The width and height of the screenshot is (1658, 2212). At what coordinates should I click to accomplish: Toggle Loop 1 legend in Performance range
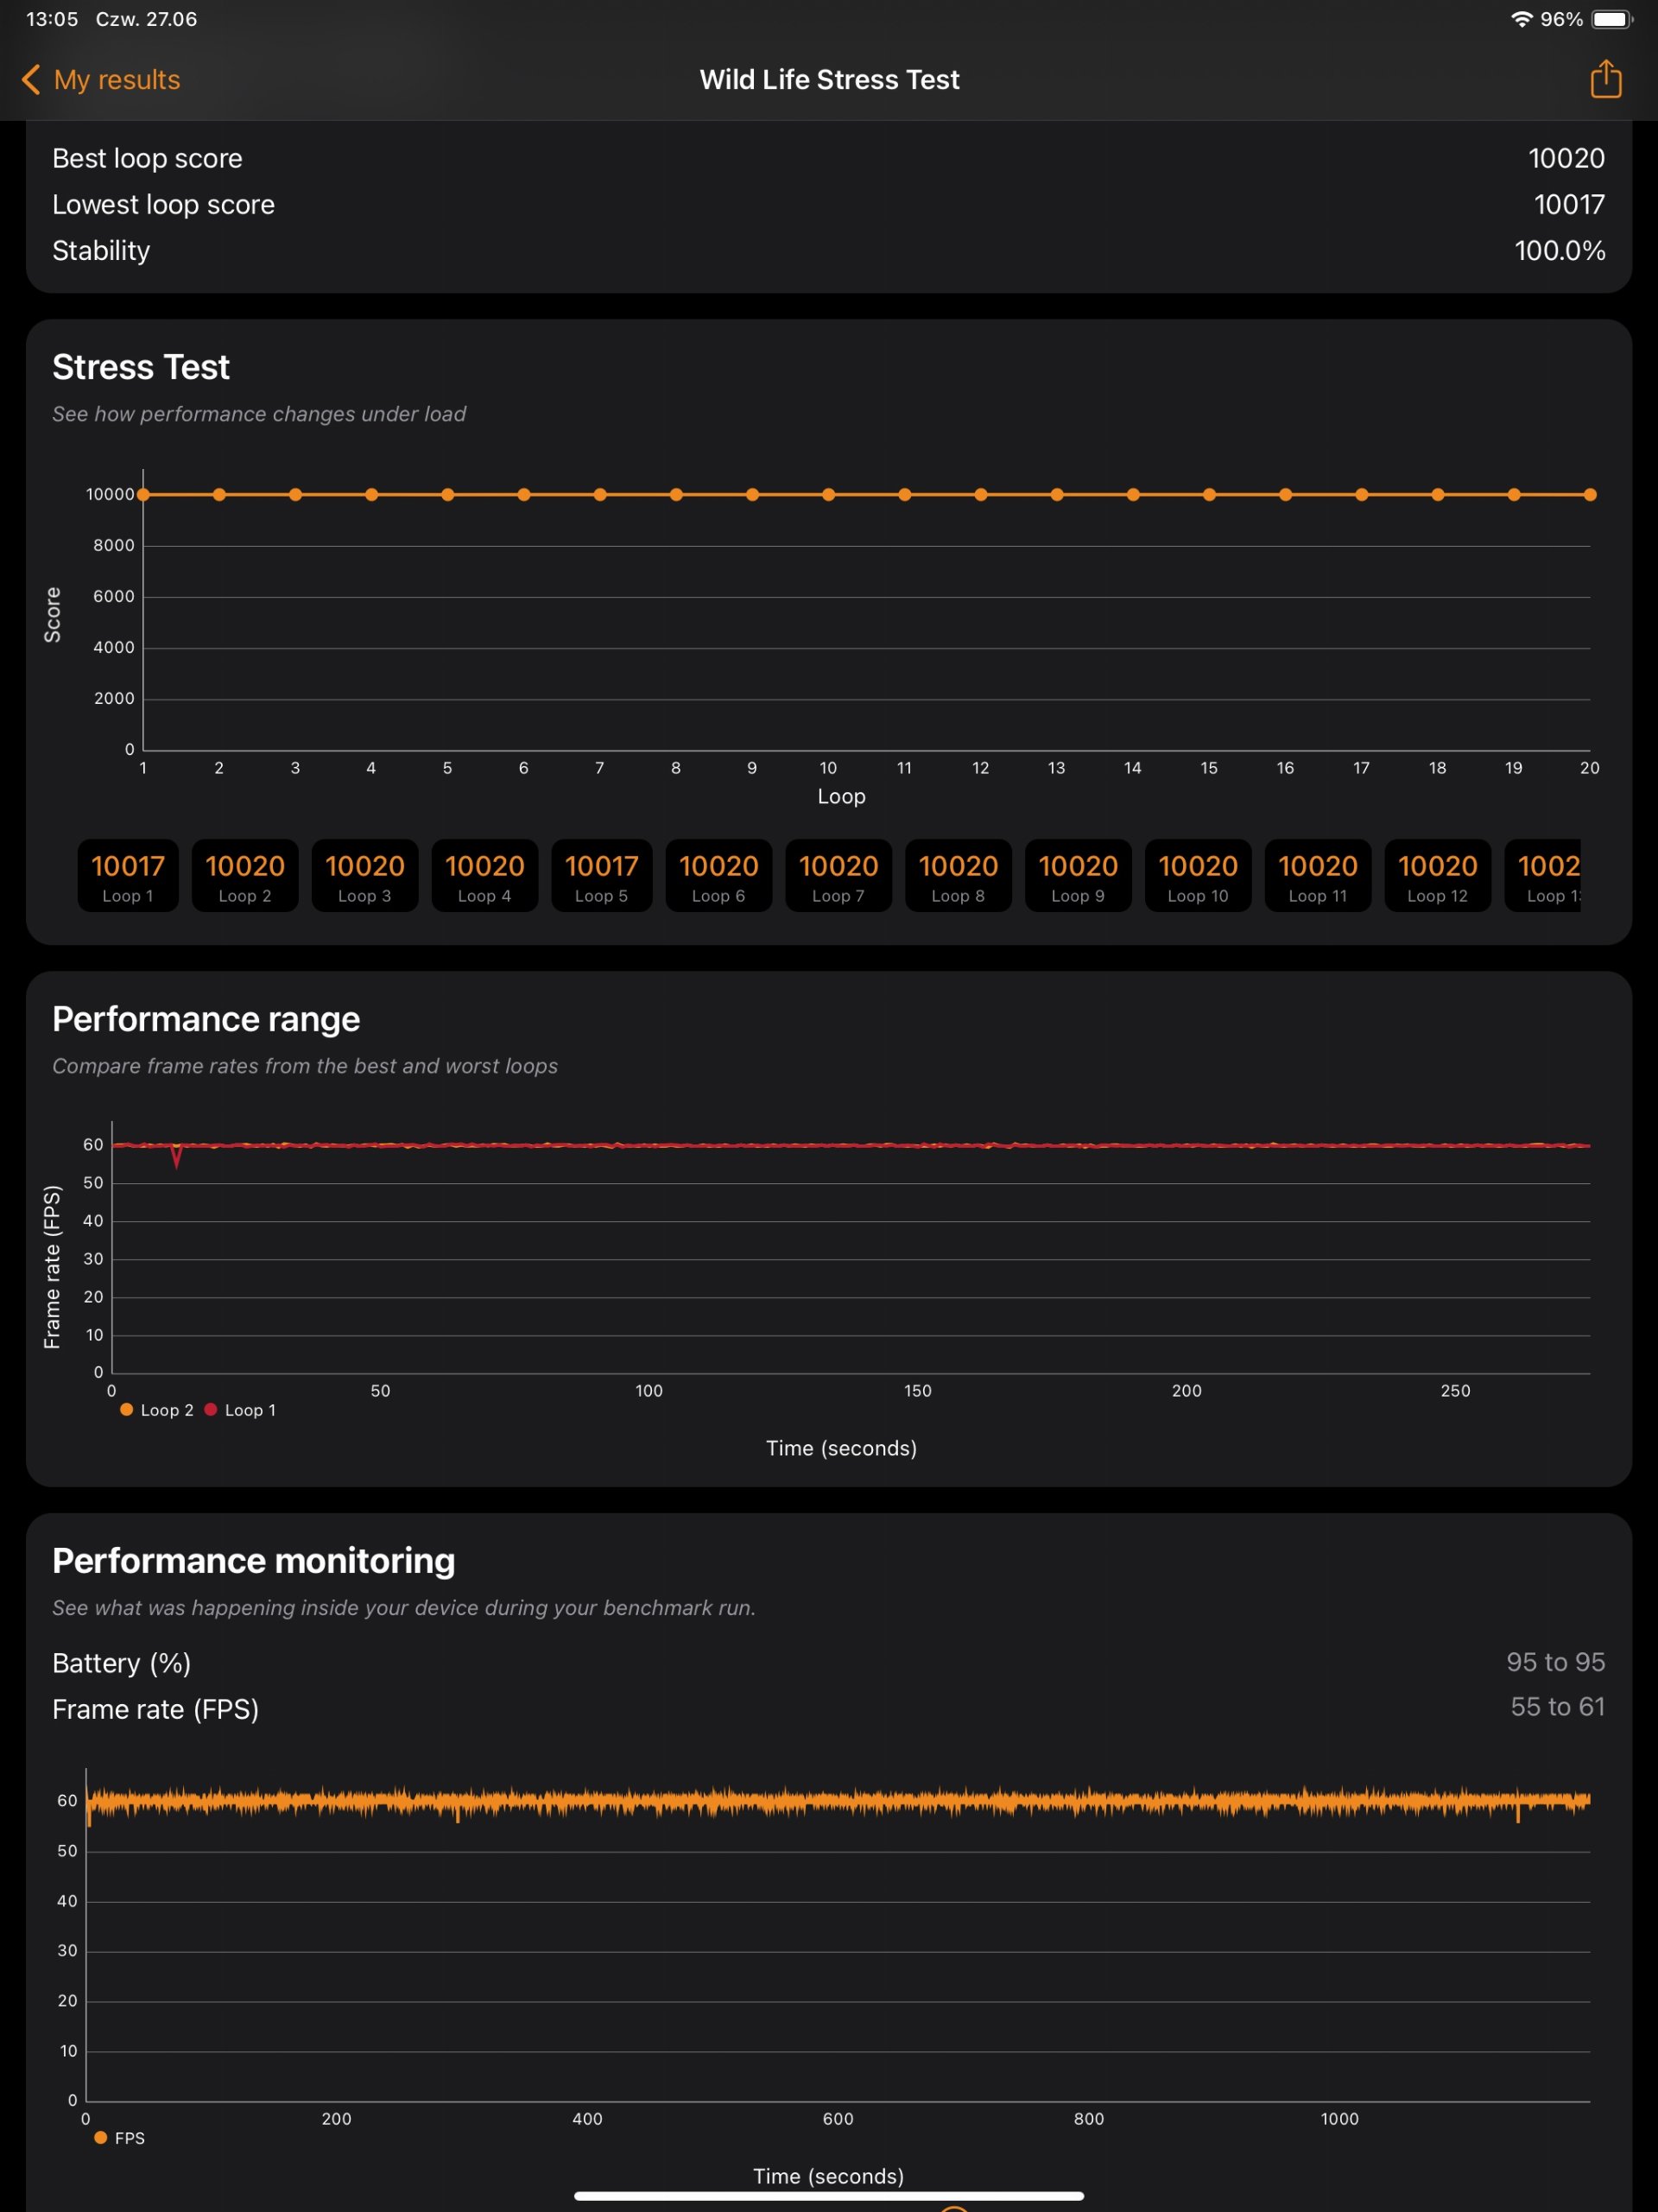[x=241, y=1410]
